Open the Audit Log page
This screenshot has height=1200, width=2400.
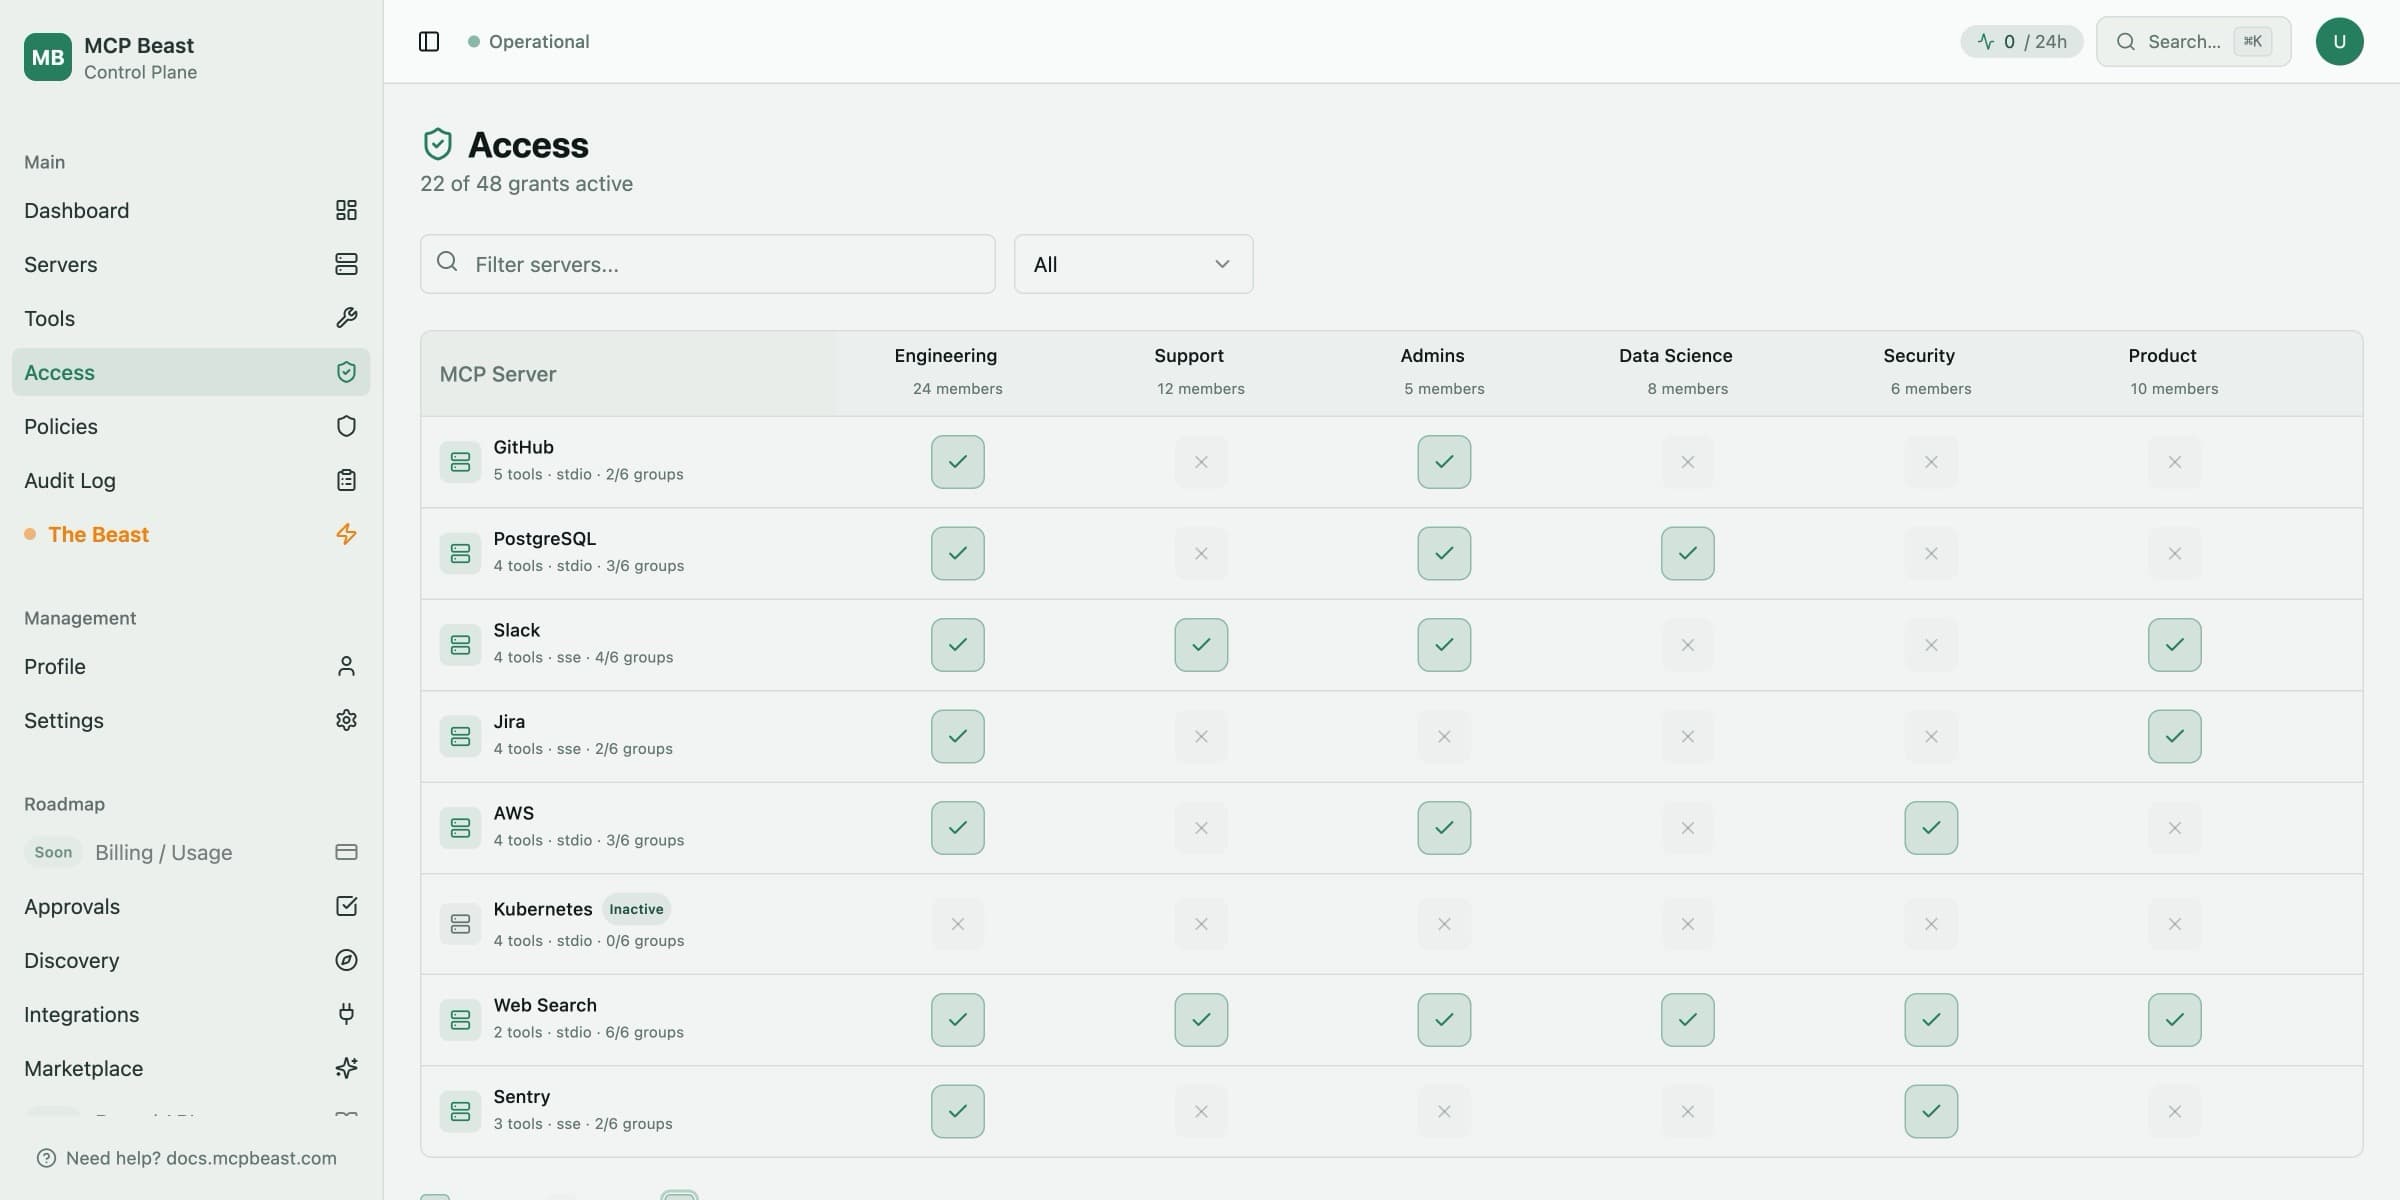(191, 480)
